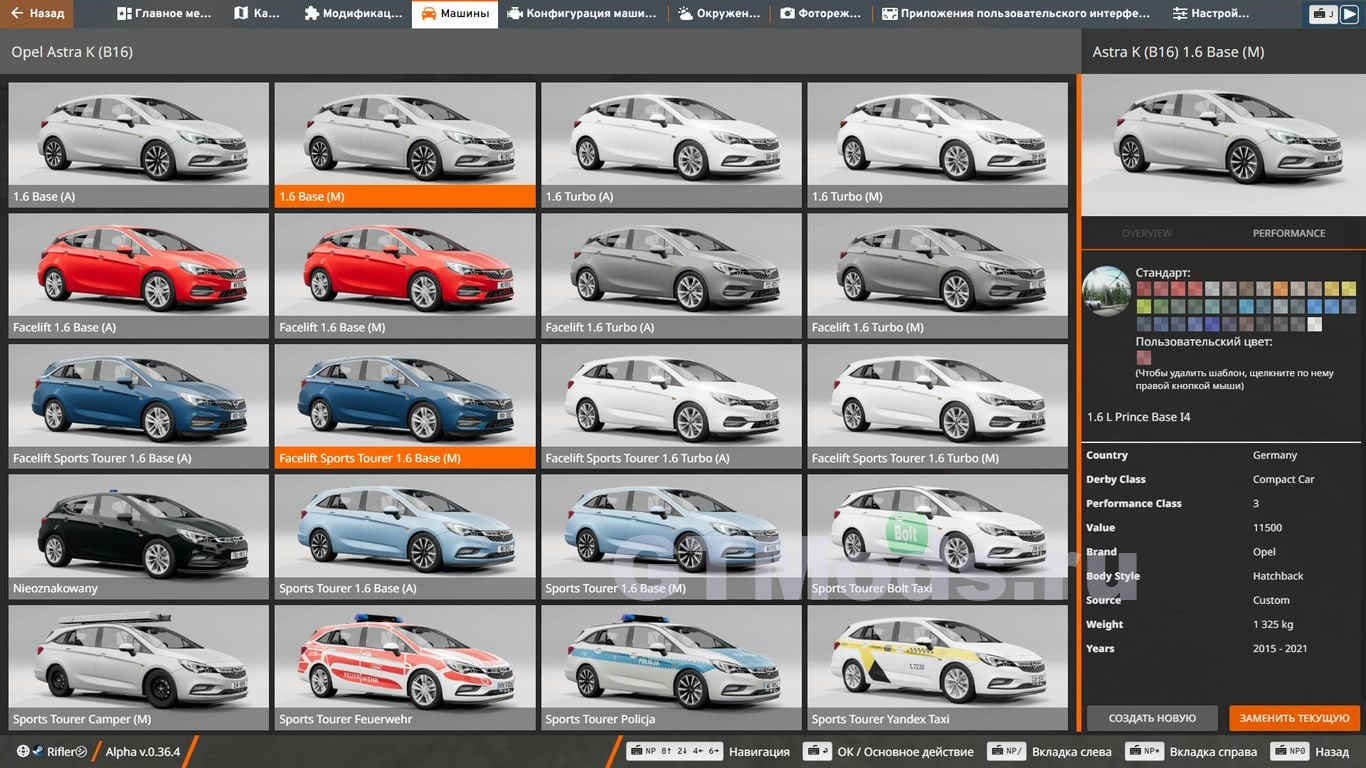This screenshot has height=768, width=1366.
Task: Click the Derby Class value Compact Car
Action: coord(1284,479)
